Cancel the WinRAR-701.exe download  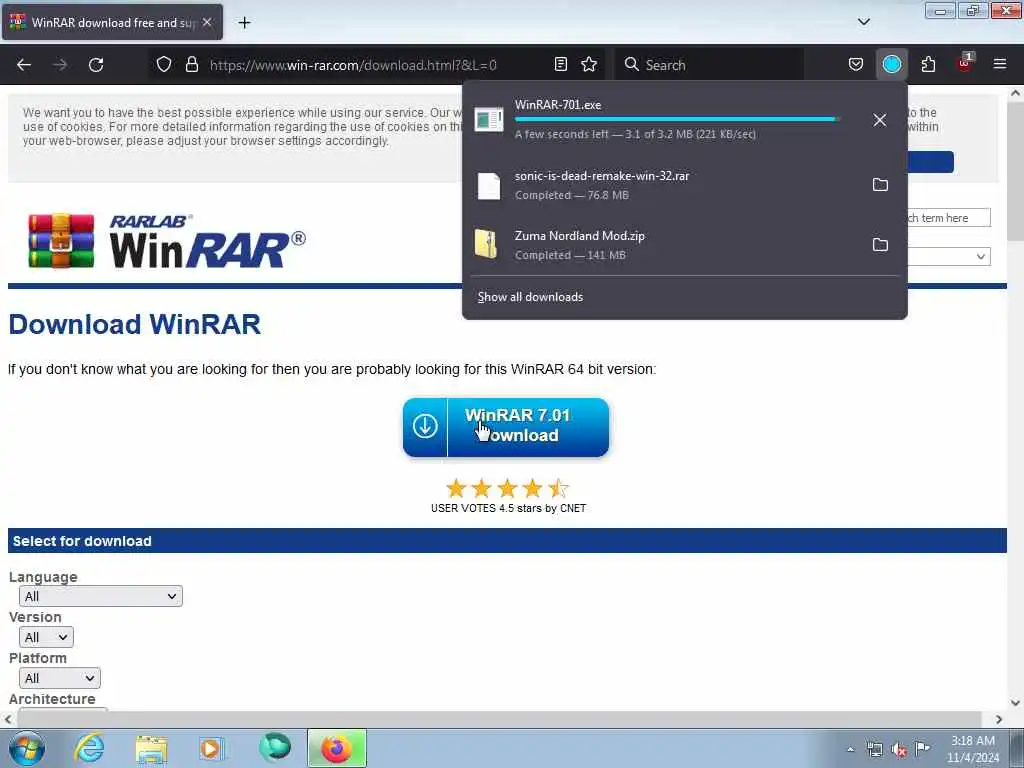coord(880,120)
